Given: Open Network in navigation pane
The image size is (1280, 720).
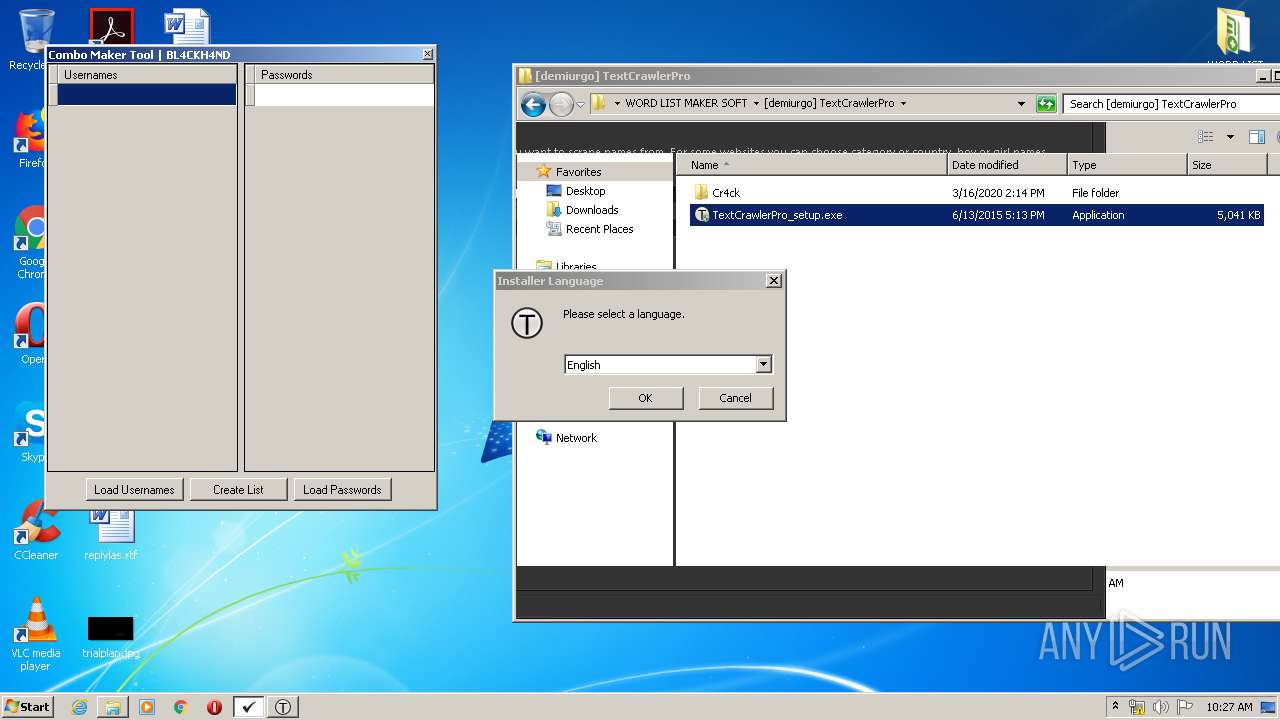Looking at the screenshot, I should coord(576,438).
